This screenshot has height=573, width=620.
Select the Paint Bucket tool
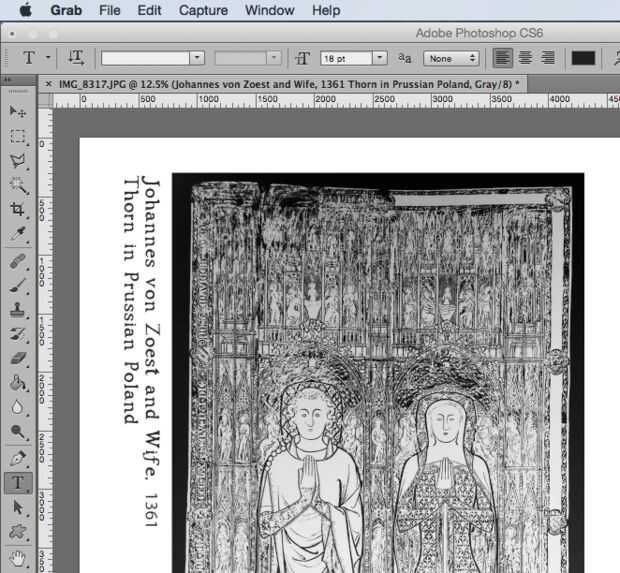(x=17, y=383)
